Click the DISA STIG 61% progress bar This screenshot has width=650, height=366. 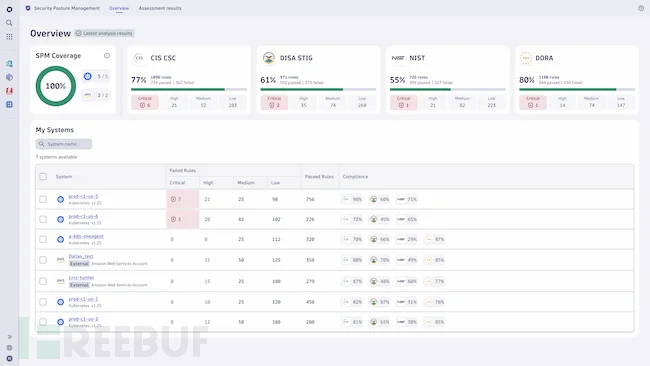(318, 89)
